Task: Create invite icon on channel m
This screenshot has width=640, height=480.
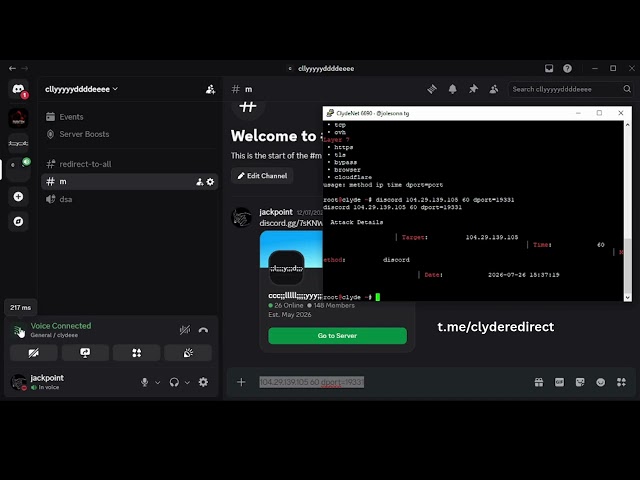Action: pyautogui.click(x=200, y=182)
